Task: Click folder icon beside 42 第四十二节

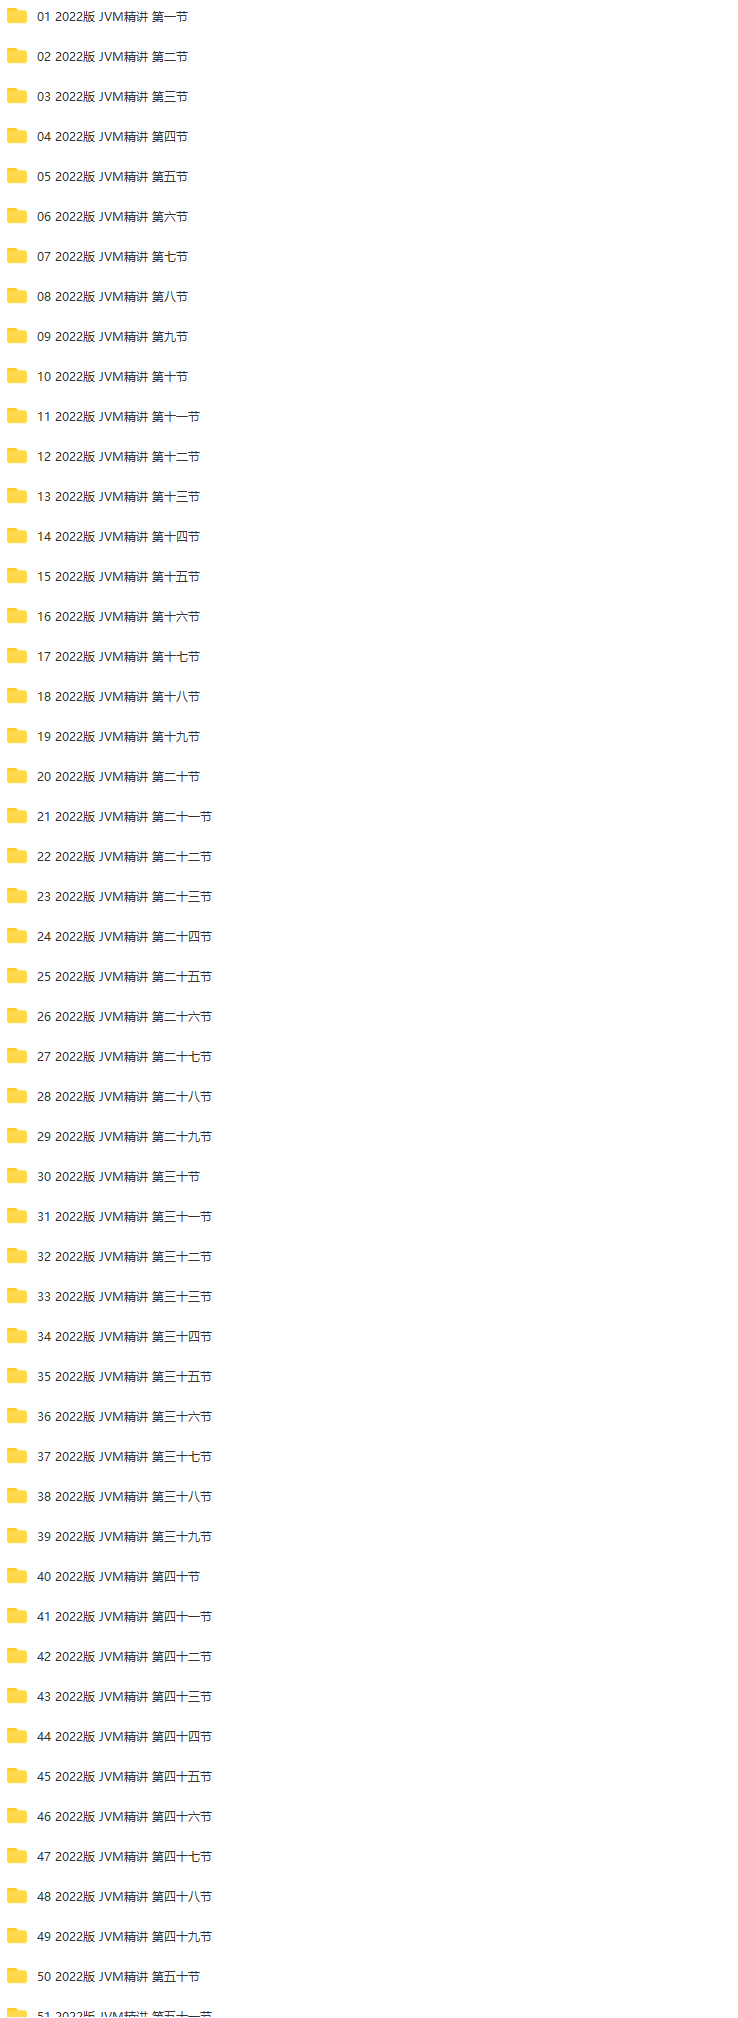Action: [17, 1656]
